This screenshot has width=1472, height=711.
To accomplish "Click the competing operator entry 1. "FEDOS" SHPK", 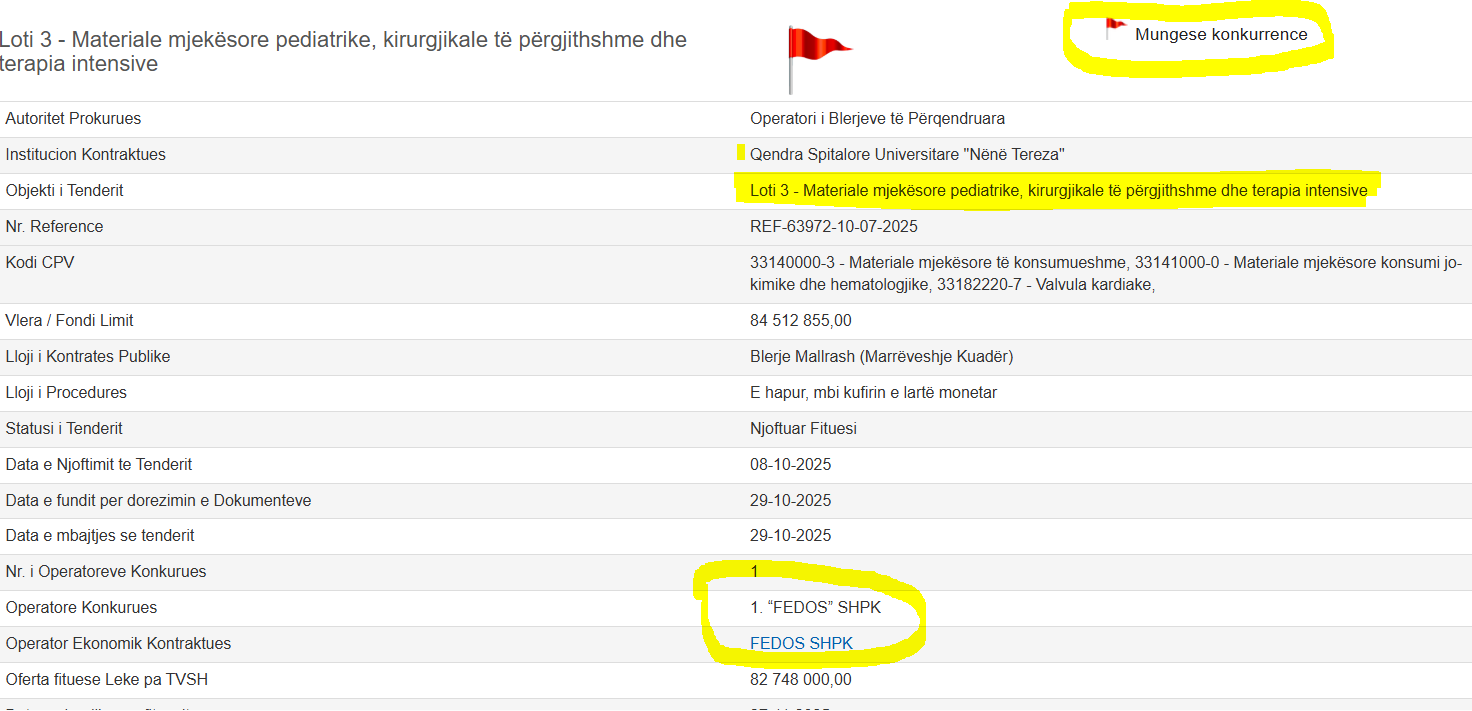I will pos(815,608).
